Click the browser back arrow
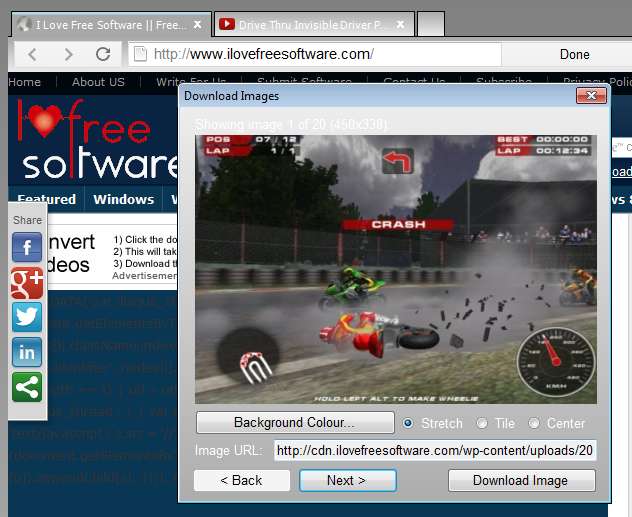The height and width of the screenshot is (517, 632). click(33, 54)
